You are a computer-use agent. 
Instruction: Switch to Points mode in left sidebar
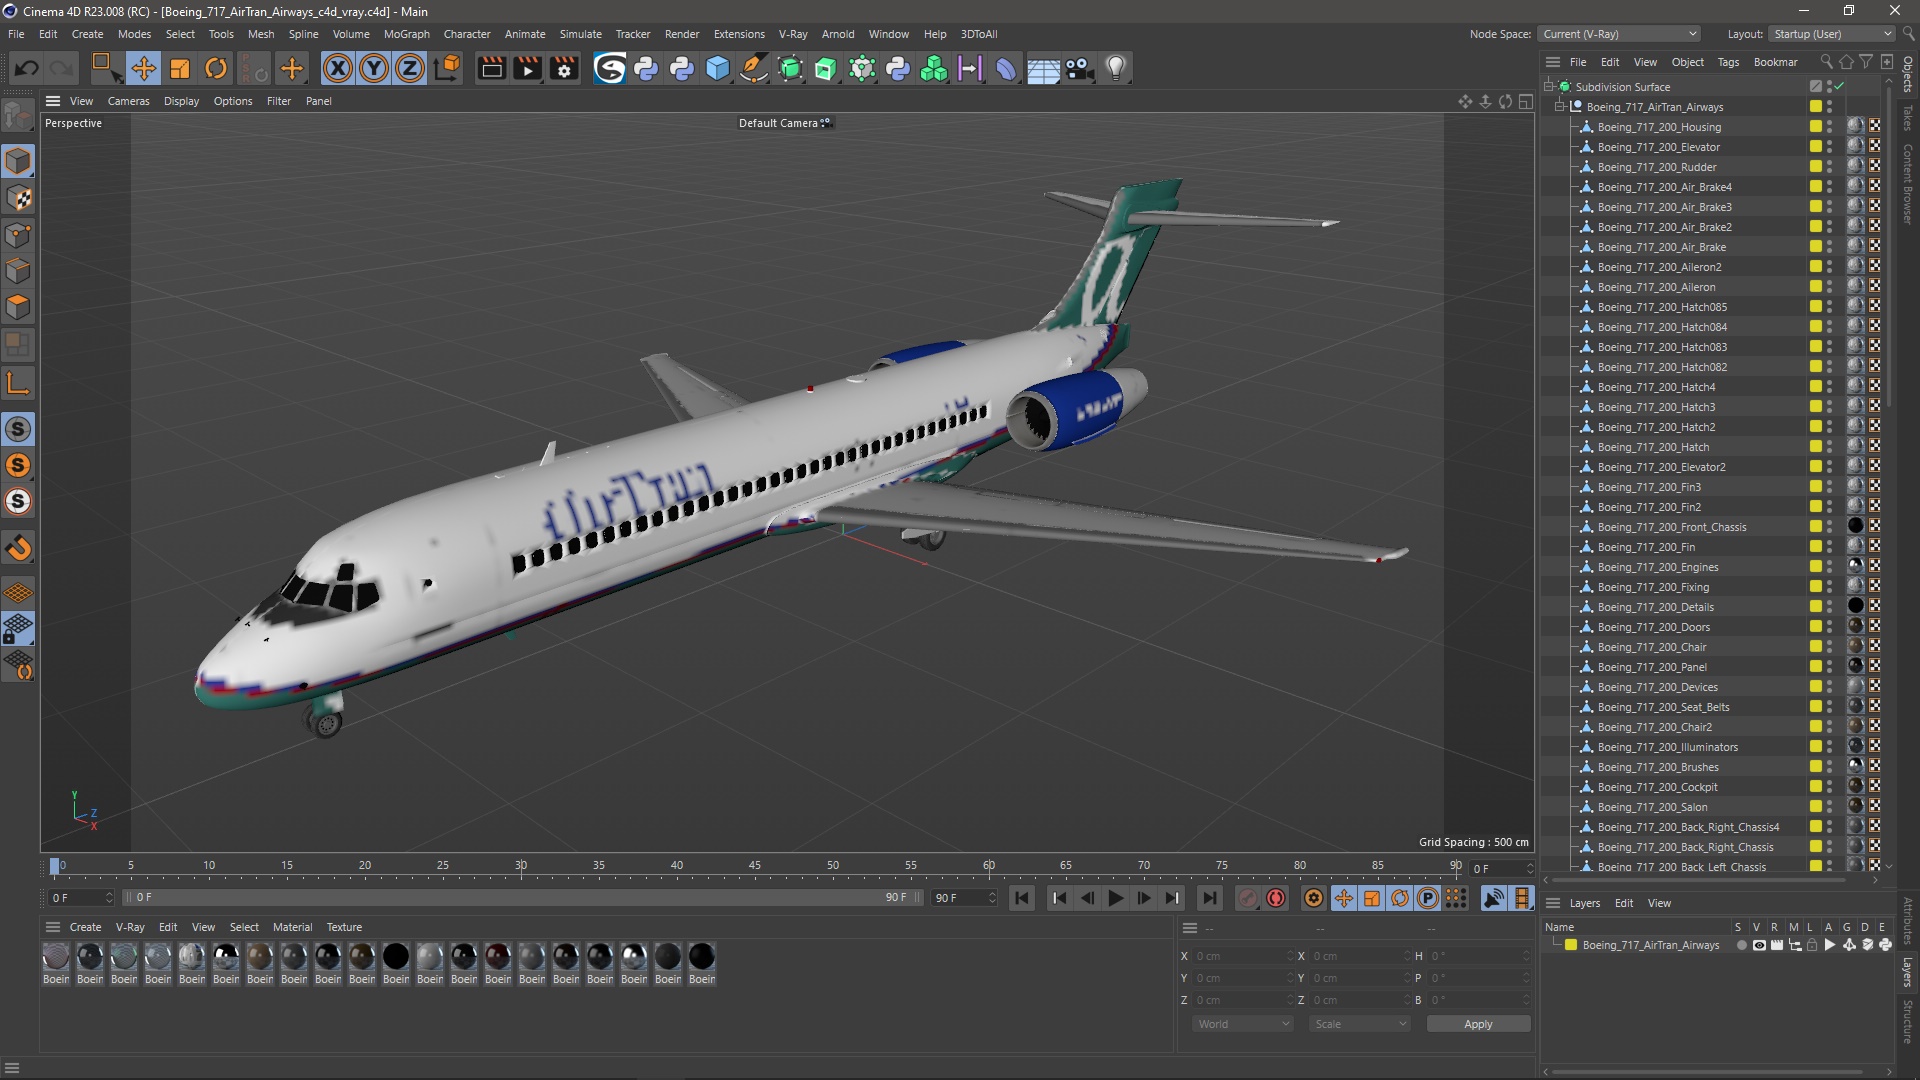click(18, 235)
